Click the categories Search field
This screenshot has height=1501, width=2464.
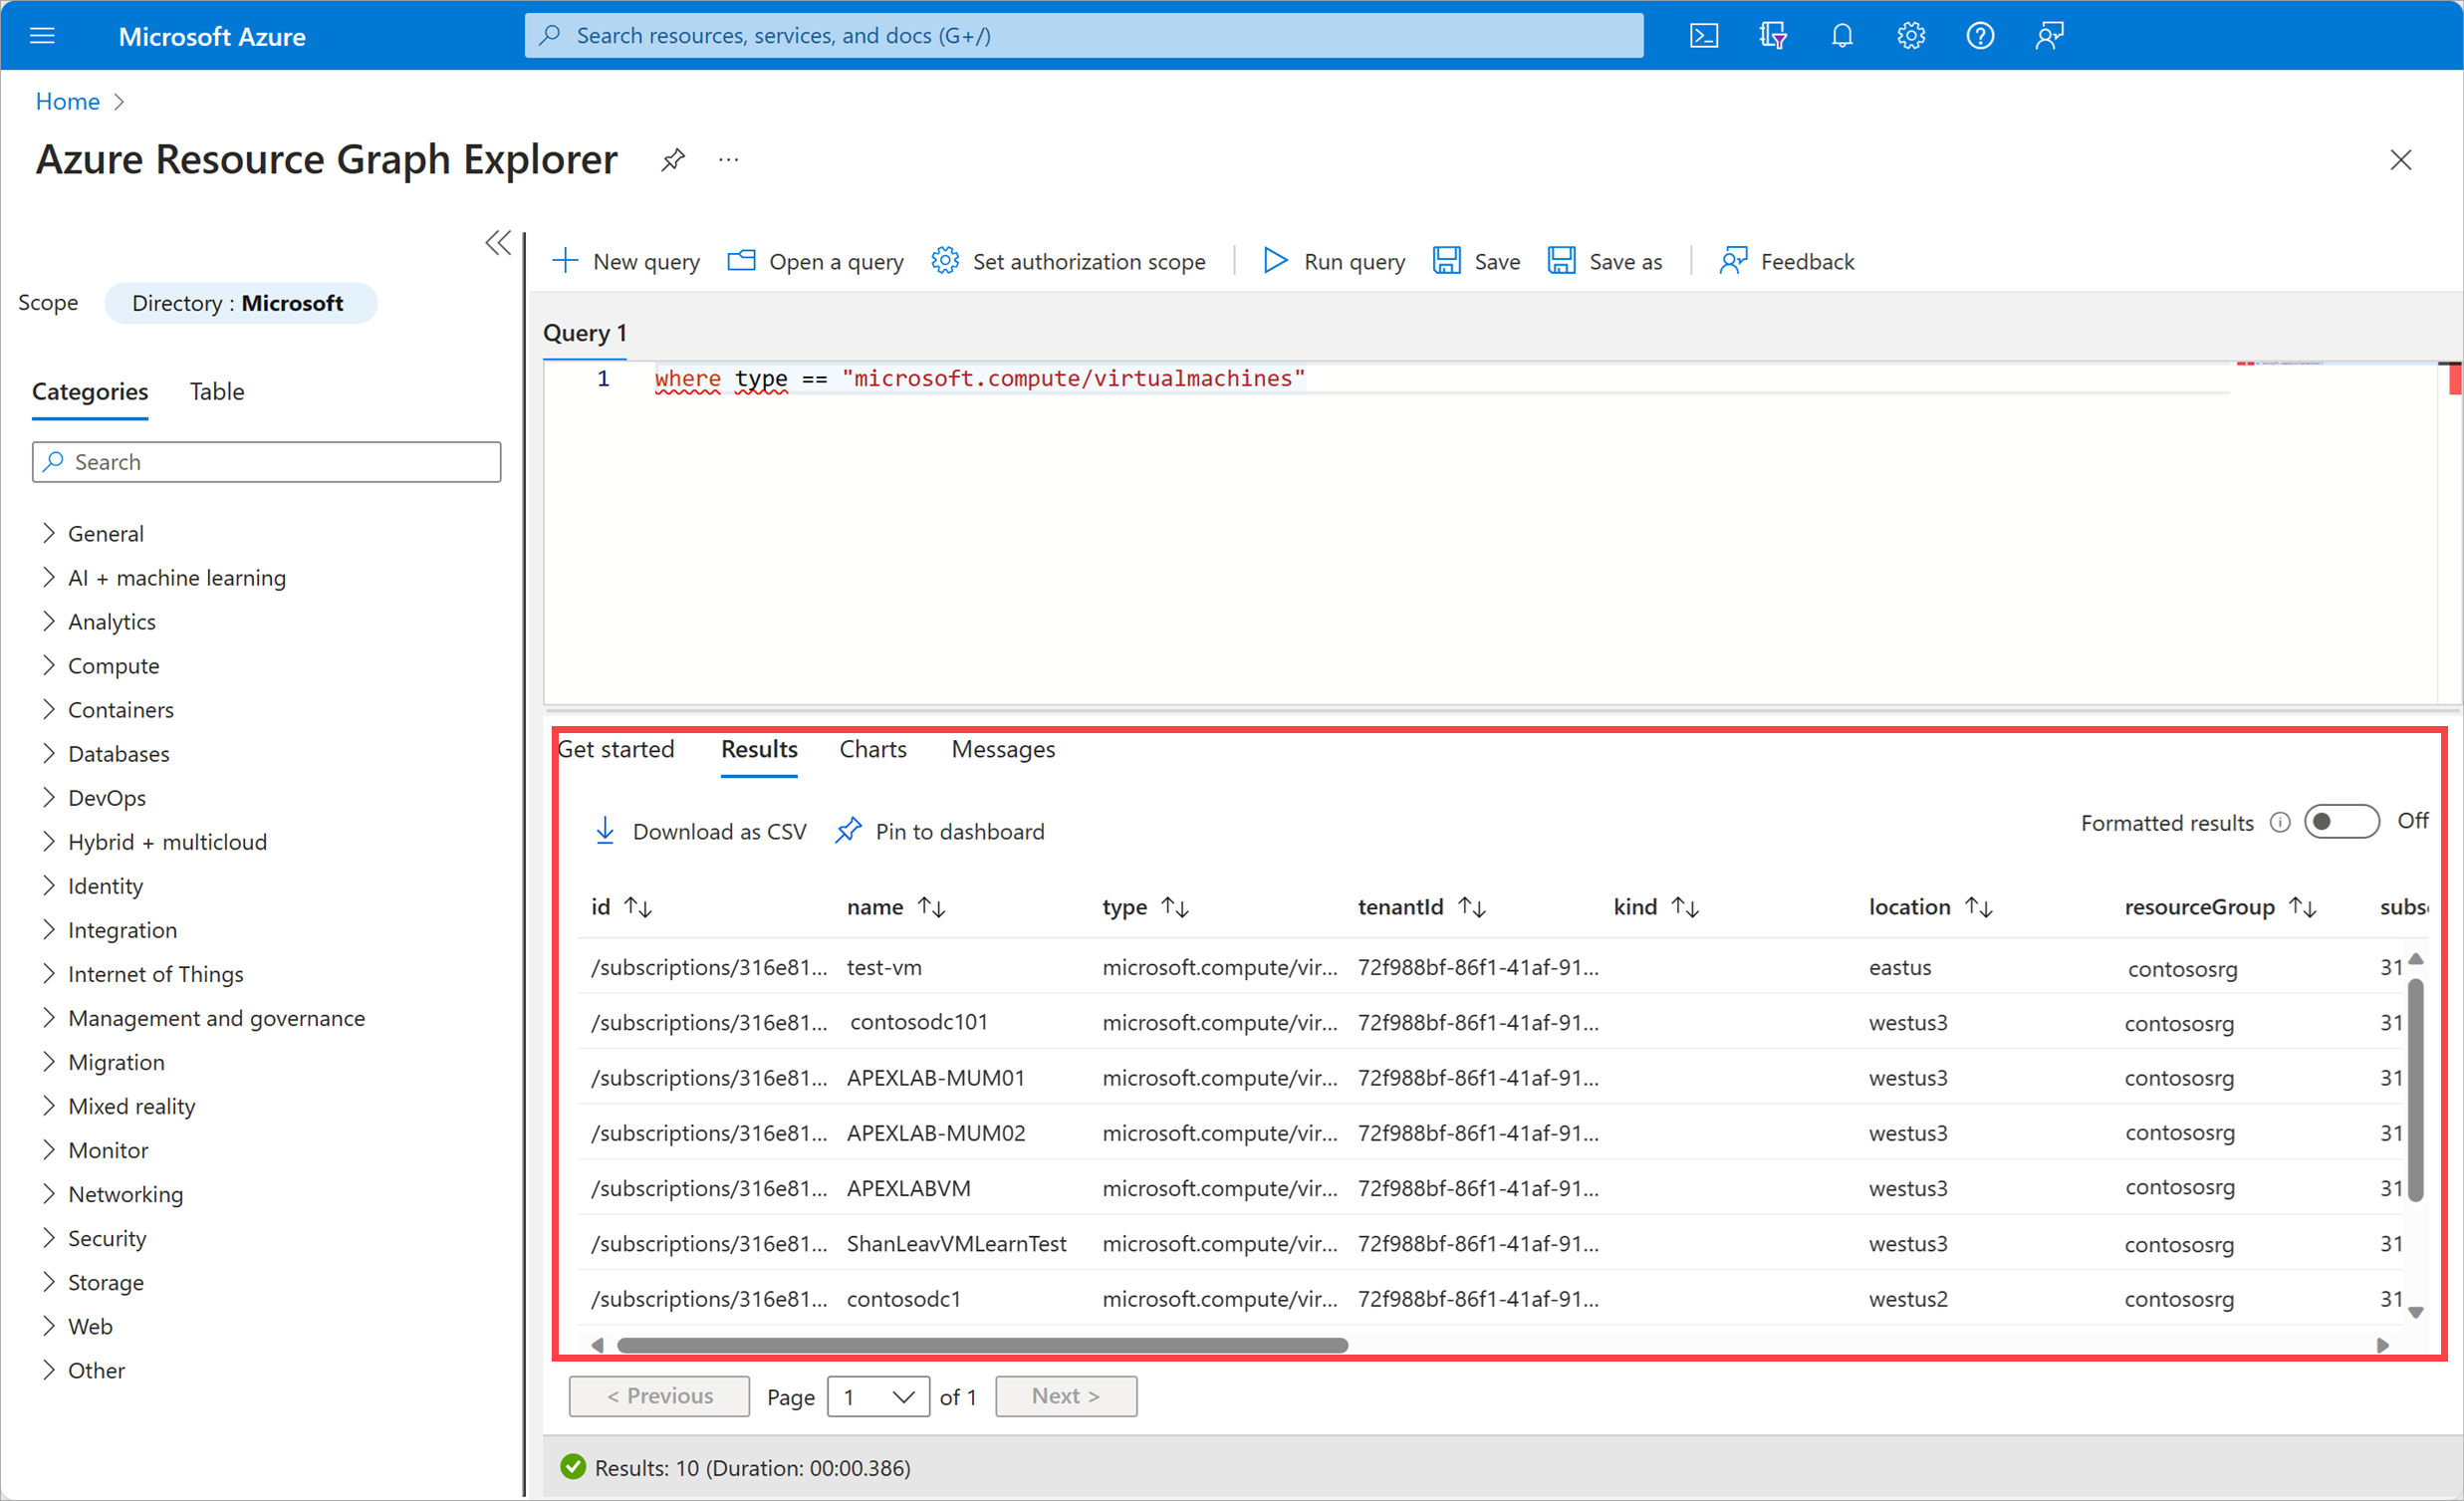[266, 462]
